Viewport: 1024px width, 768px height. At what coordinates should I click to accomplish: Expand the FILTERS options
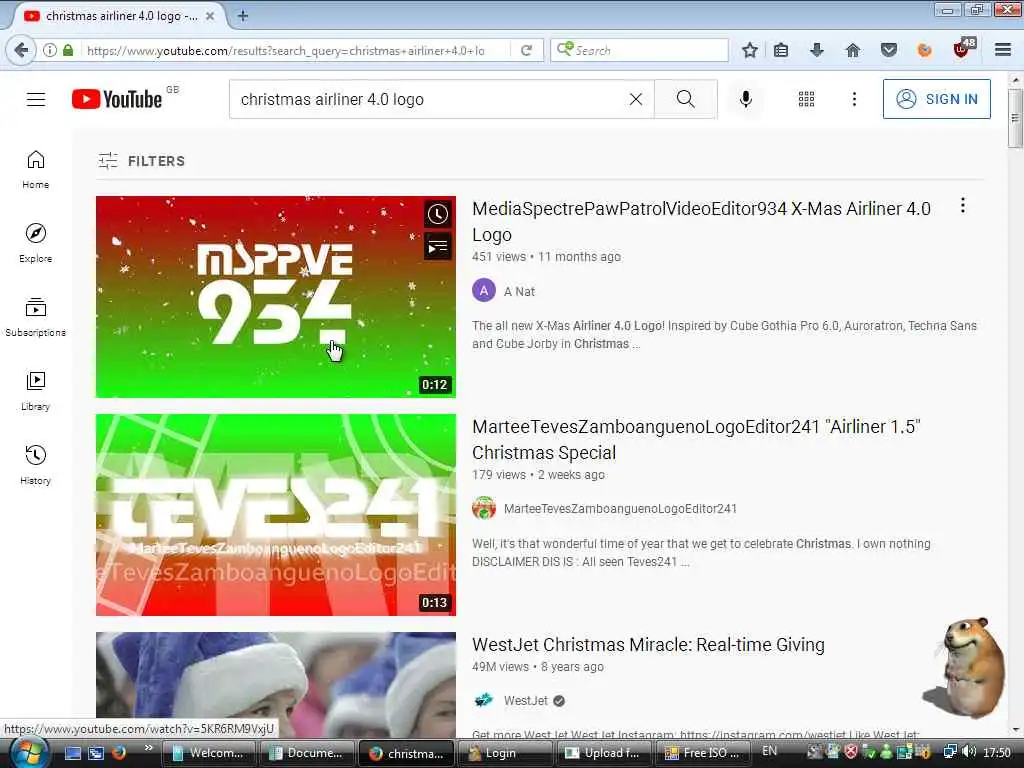[141, 161]
